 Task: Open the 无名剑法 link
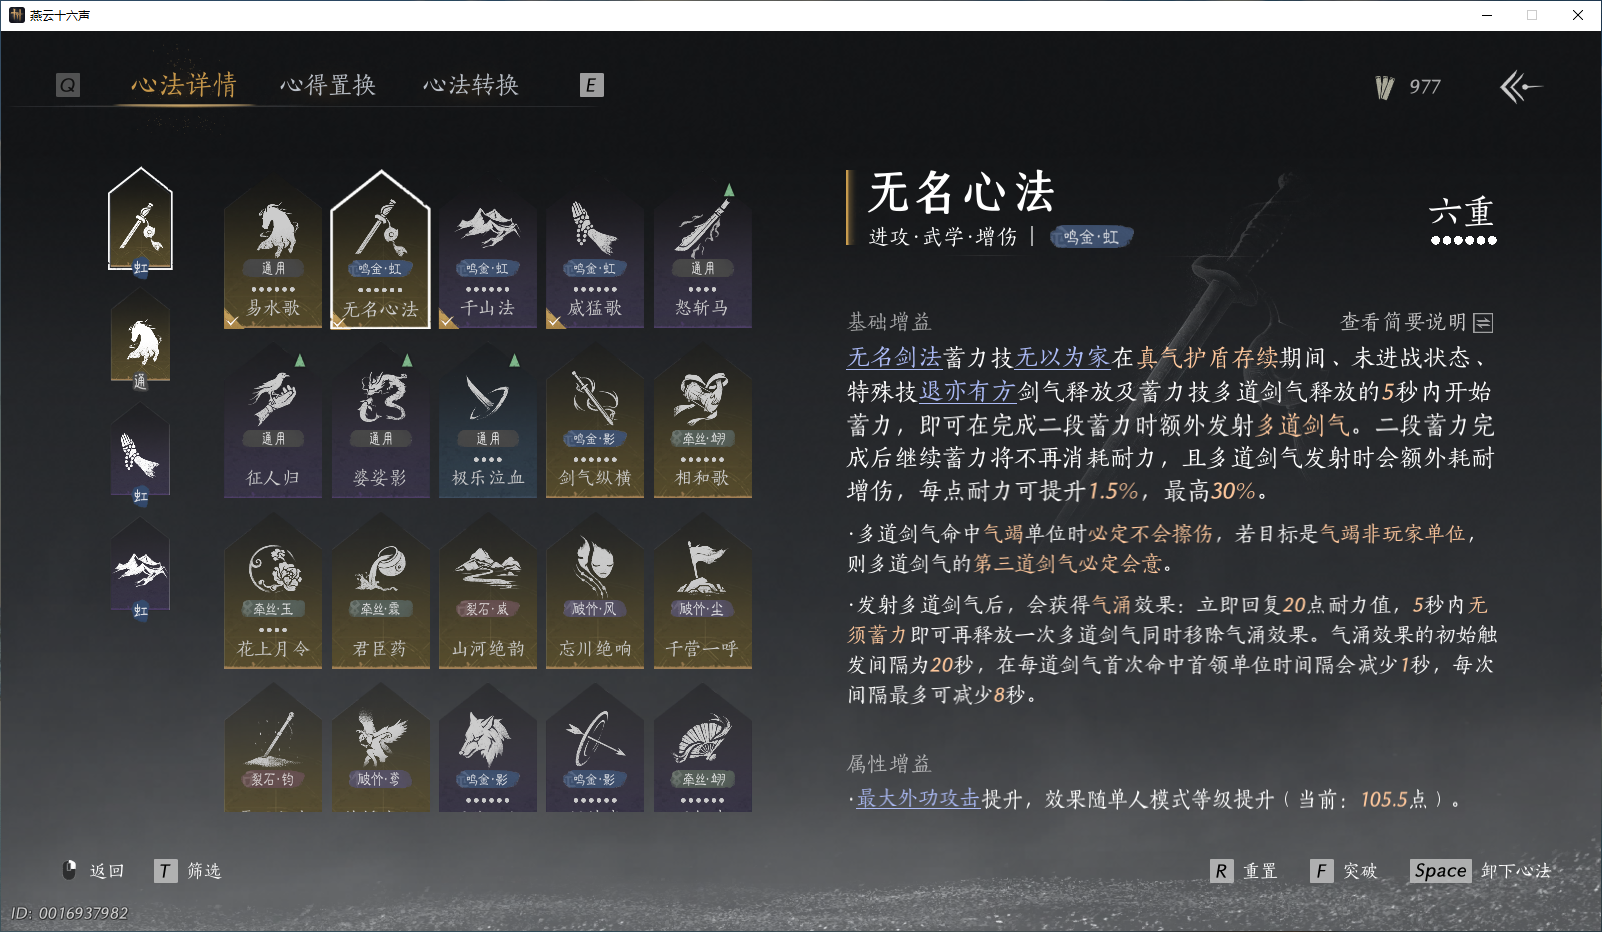pos(894,358)
